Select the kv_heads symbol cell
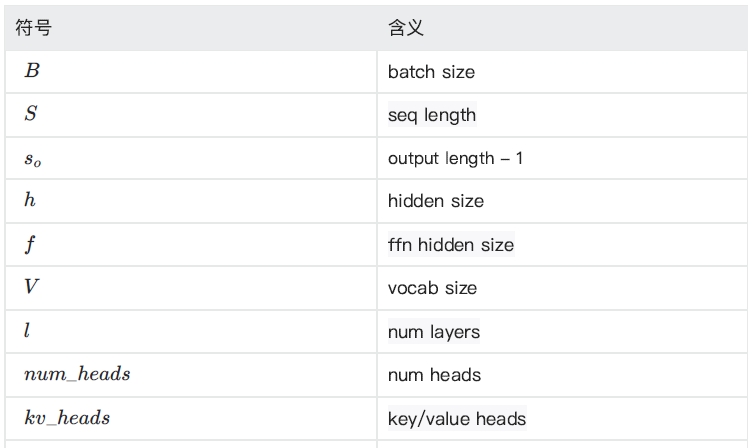756x448 pixels. pyautogui.click(x=67, y=418)
